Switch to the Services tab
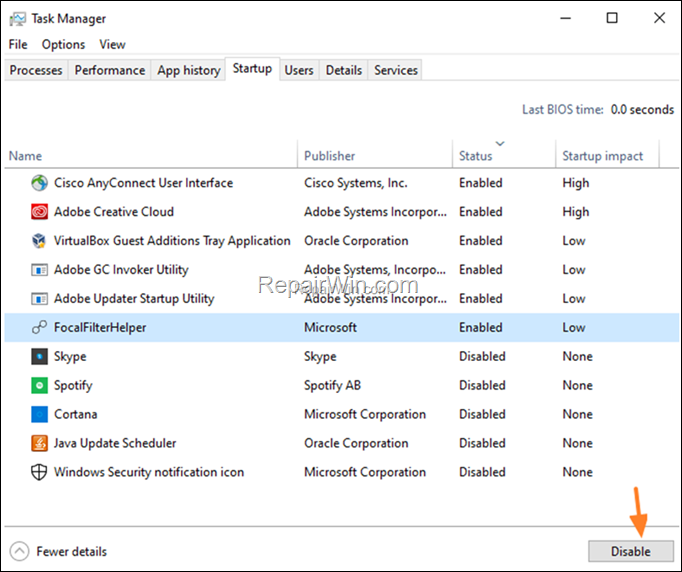The width and height of the screenshot is (682, 572). tap(395, 70)
